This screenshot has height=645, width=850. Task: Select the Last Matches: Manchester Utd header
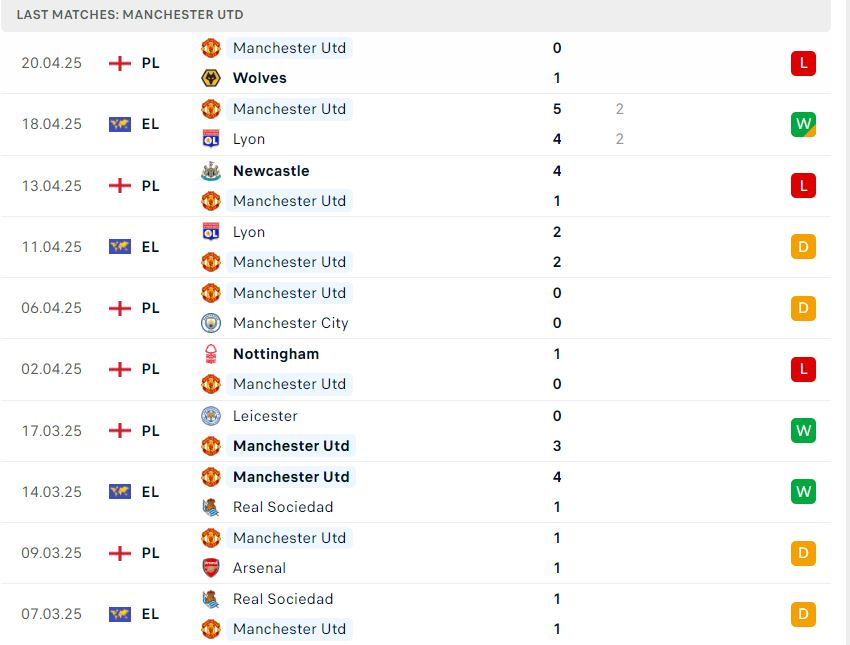click(130, 15)
